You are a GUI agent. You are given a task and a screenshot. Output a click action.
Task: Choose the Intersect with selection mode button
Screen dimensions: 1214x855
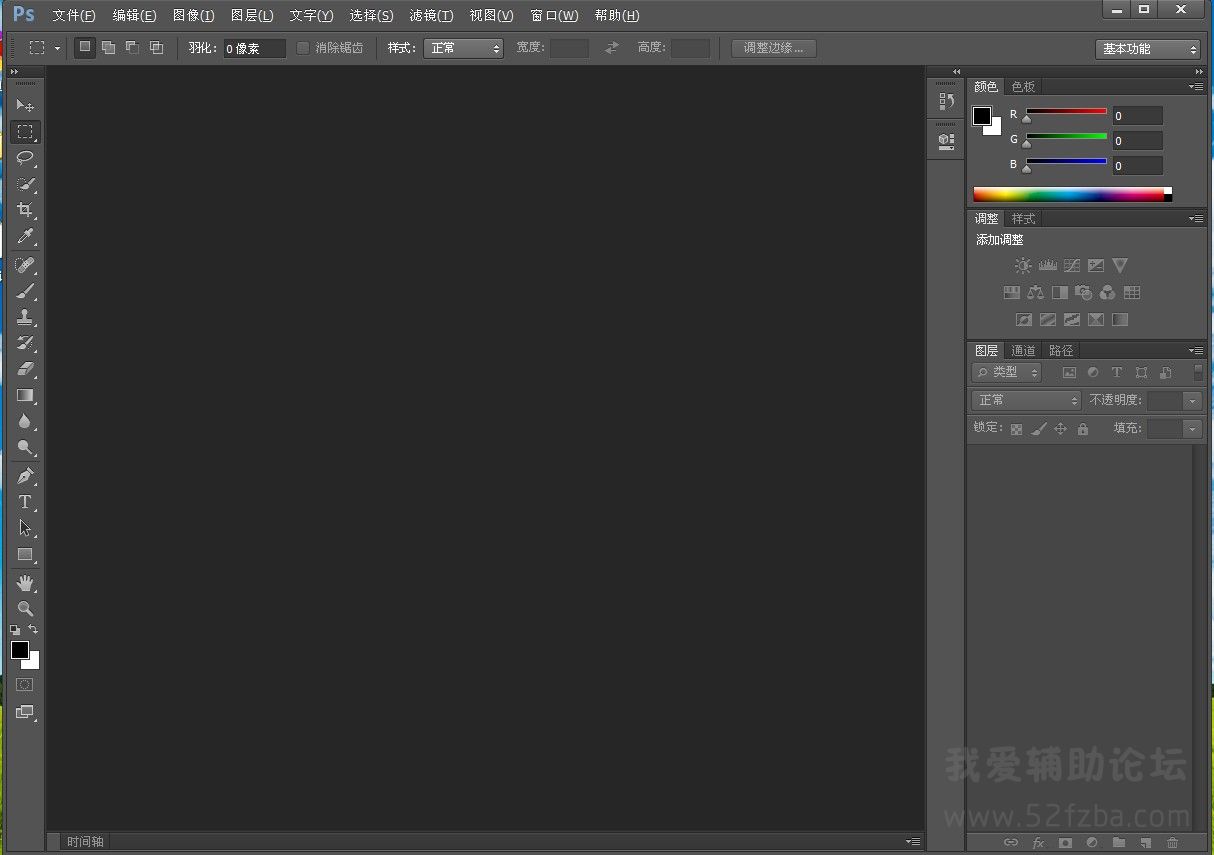tap(156, 47)
